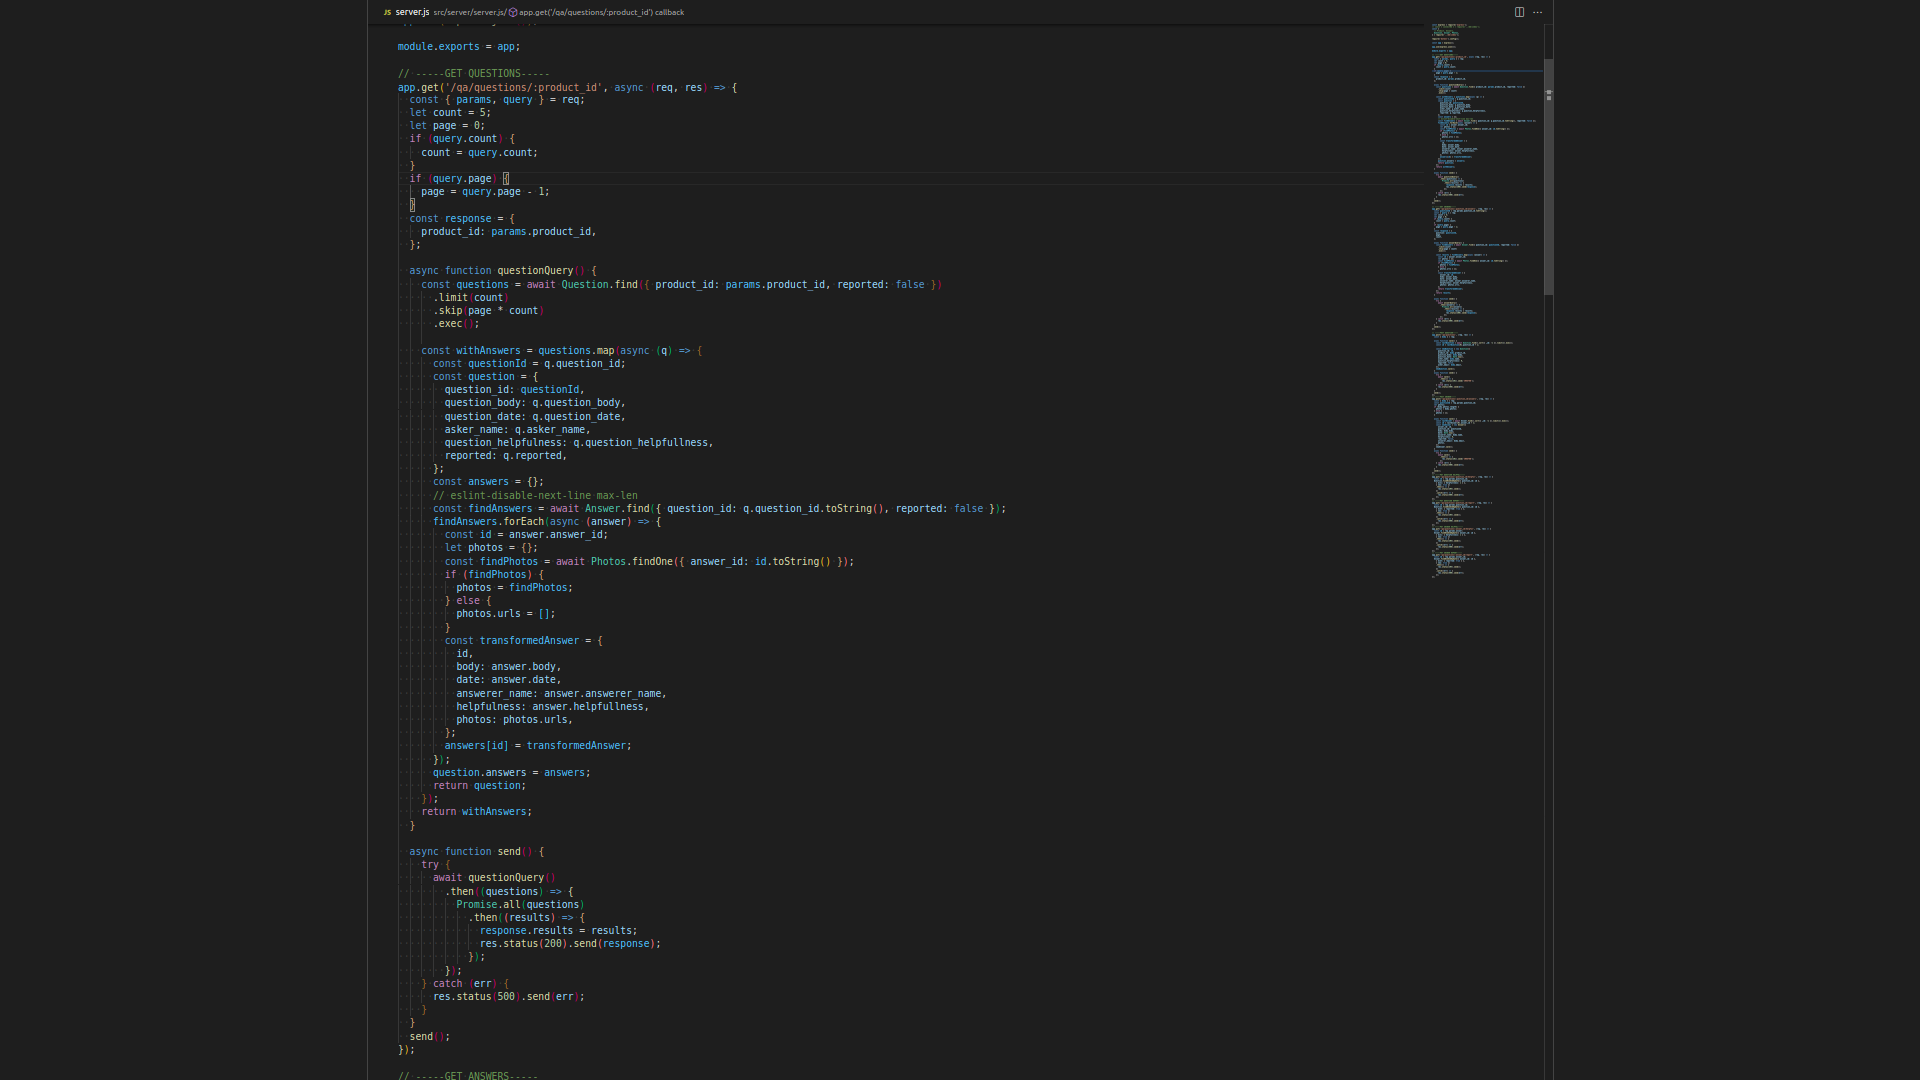Click 'res.status(200).send(response);' line
Viewport: 1920px width, 1080px height.
point(570,943)
